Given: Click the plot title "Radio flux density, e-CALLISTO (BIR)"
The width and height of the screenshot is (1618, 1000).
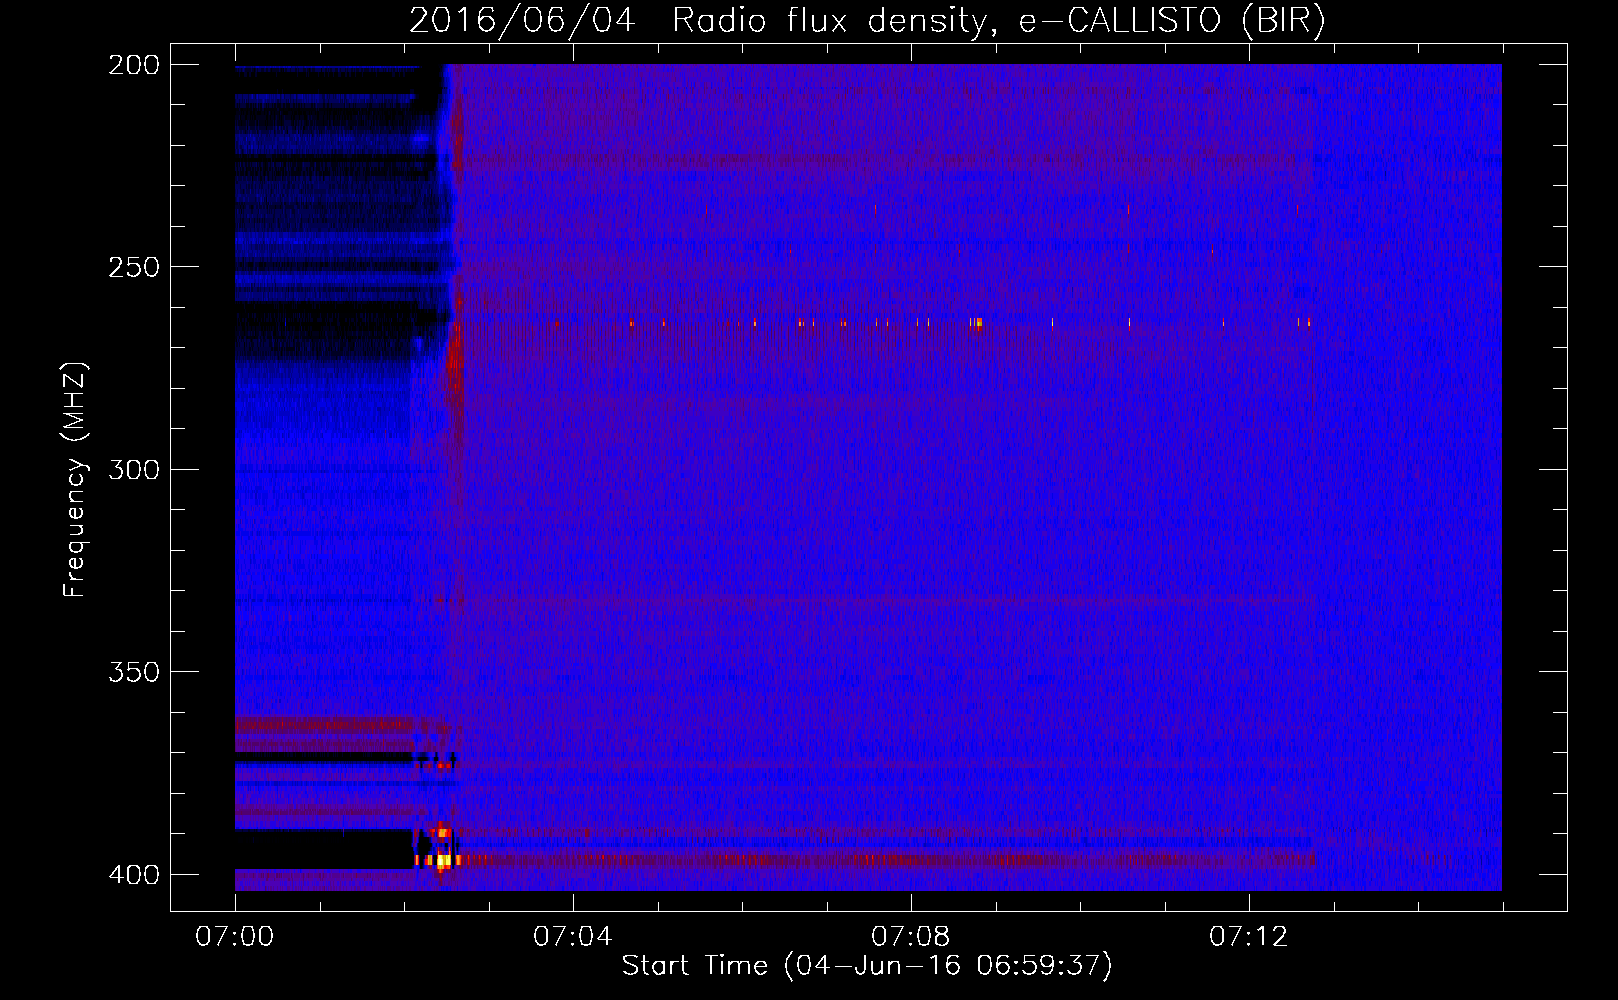Looking at the screenshot, I should coord(999,20).
